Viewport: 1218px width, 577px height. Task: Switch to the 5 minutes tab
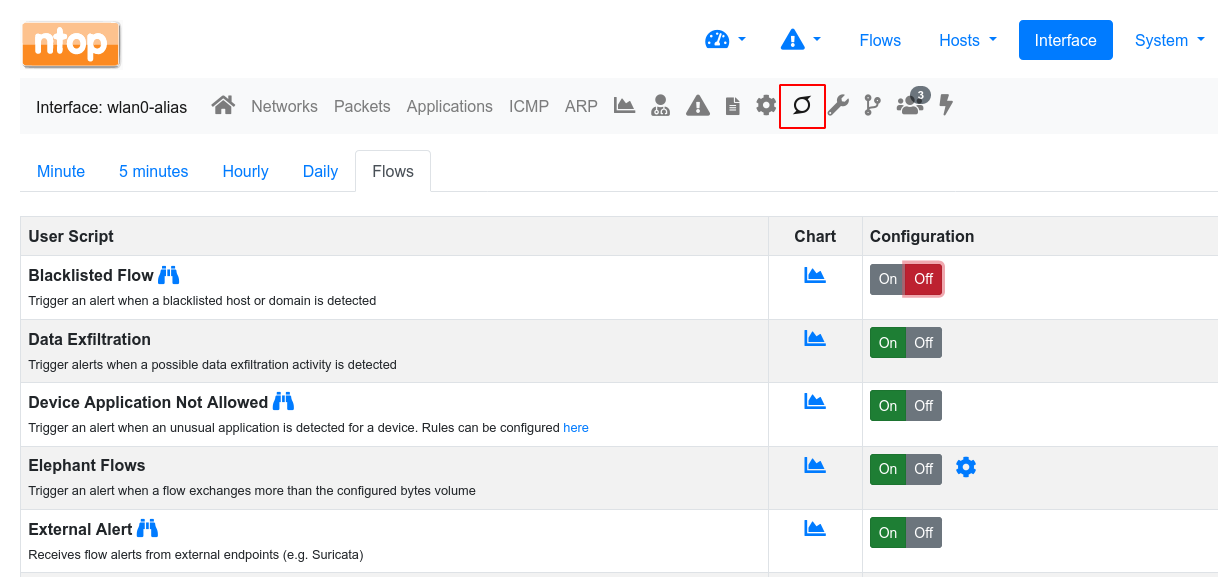154,171
